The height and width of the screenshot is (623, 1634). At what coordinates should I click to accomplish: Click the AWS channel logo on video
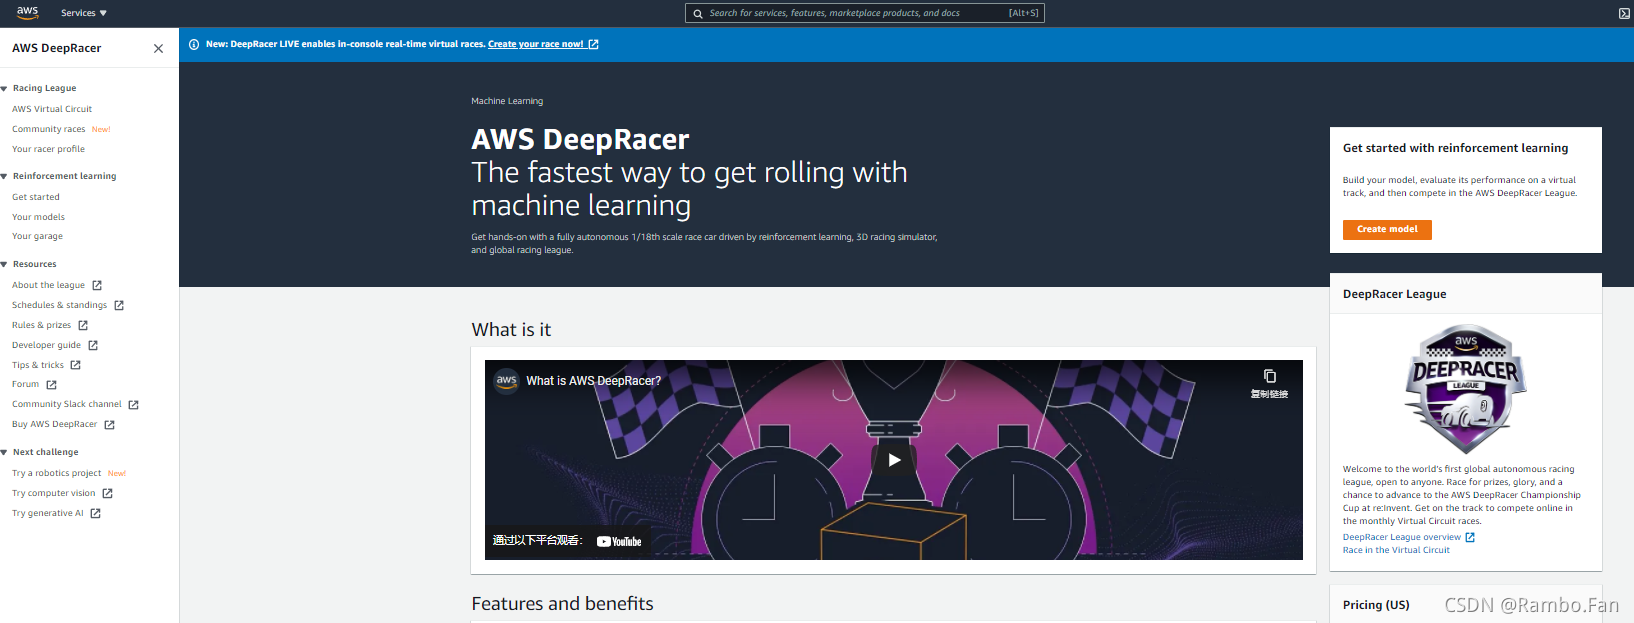coord(507,381)
